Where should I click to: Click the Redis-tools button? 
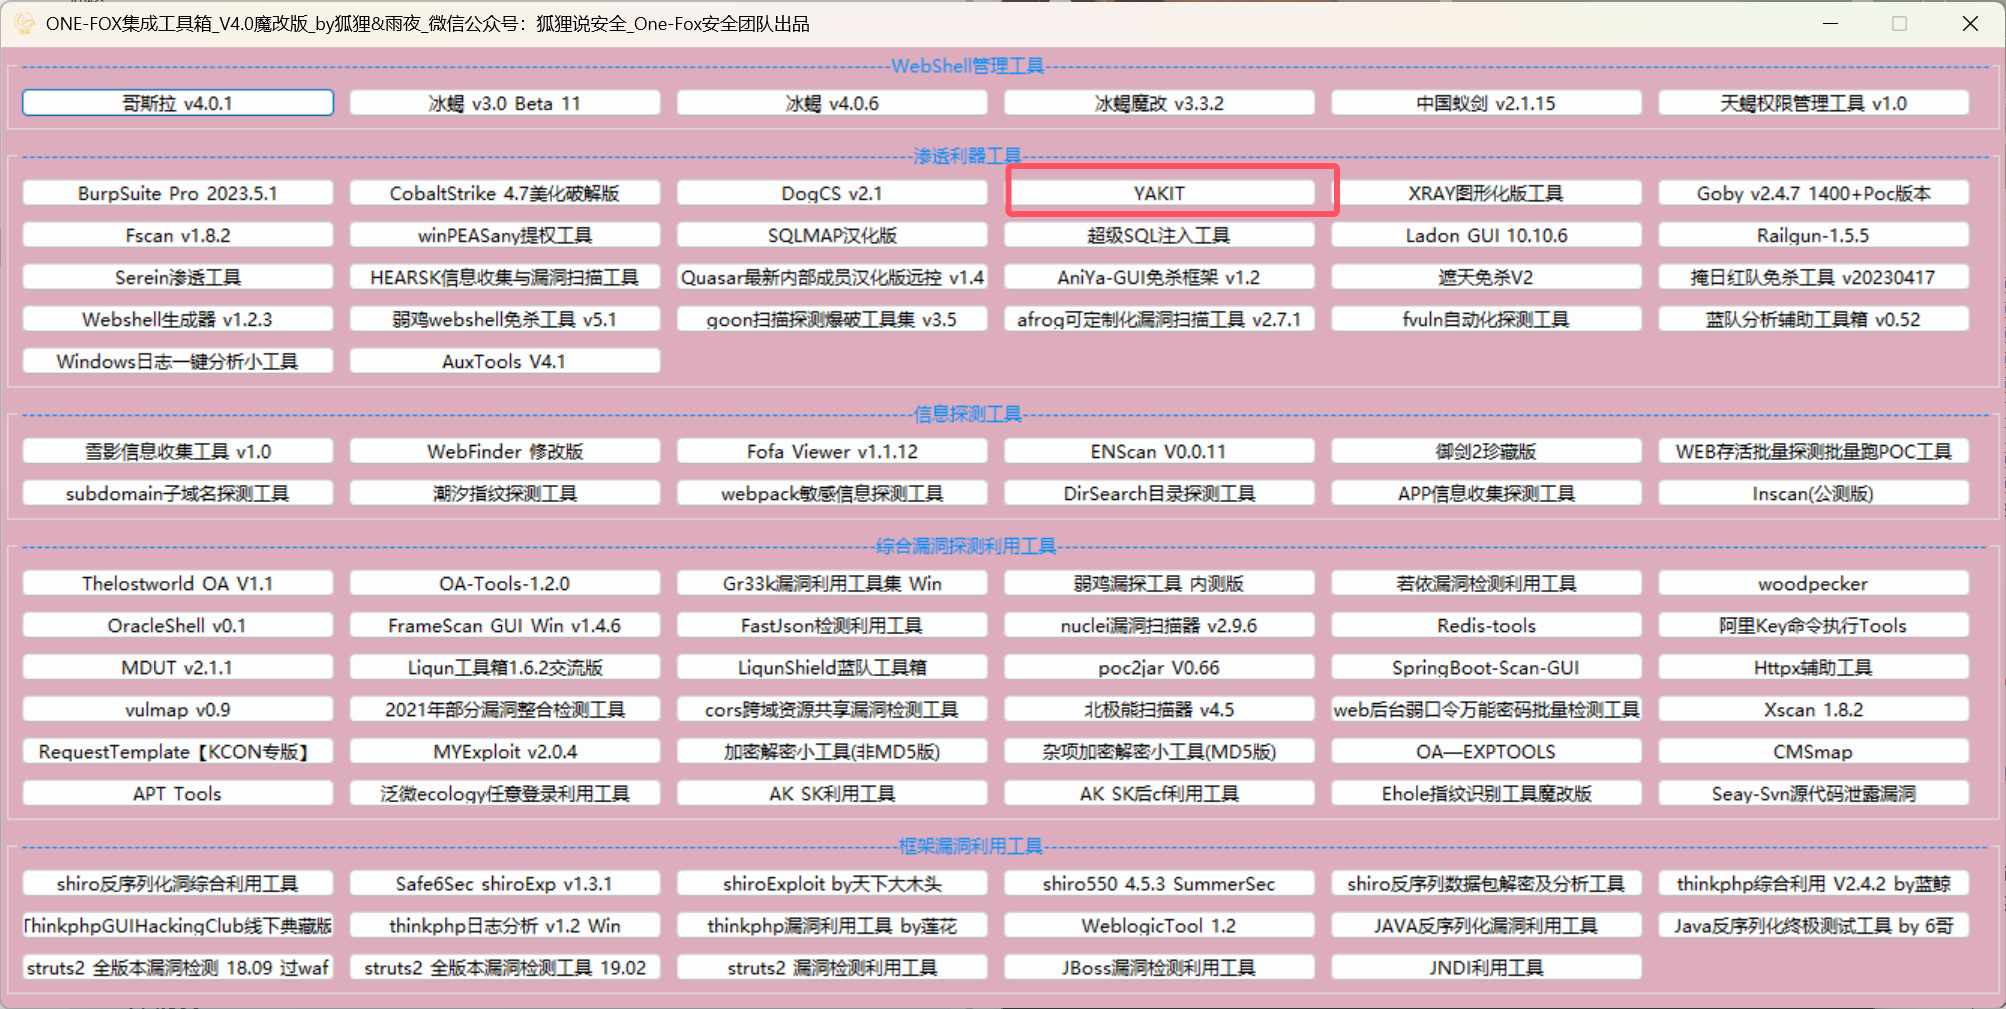1486,625
